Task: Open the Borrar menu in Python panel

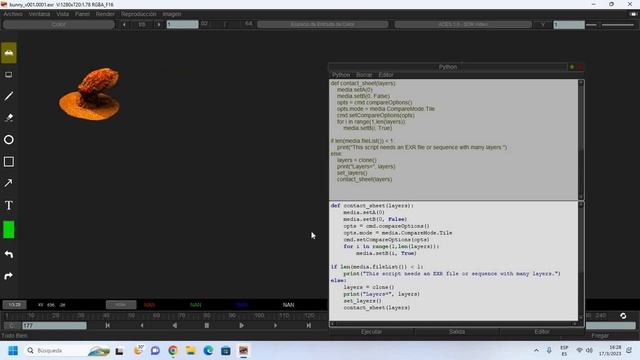Action: pos(364,75)
